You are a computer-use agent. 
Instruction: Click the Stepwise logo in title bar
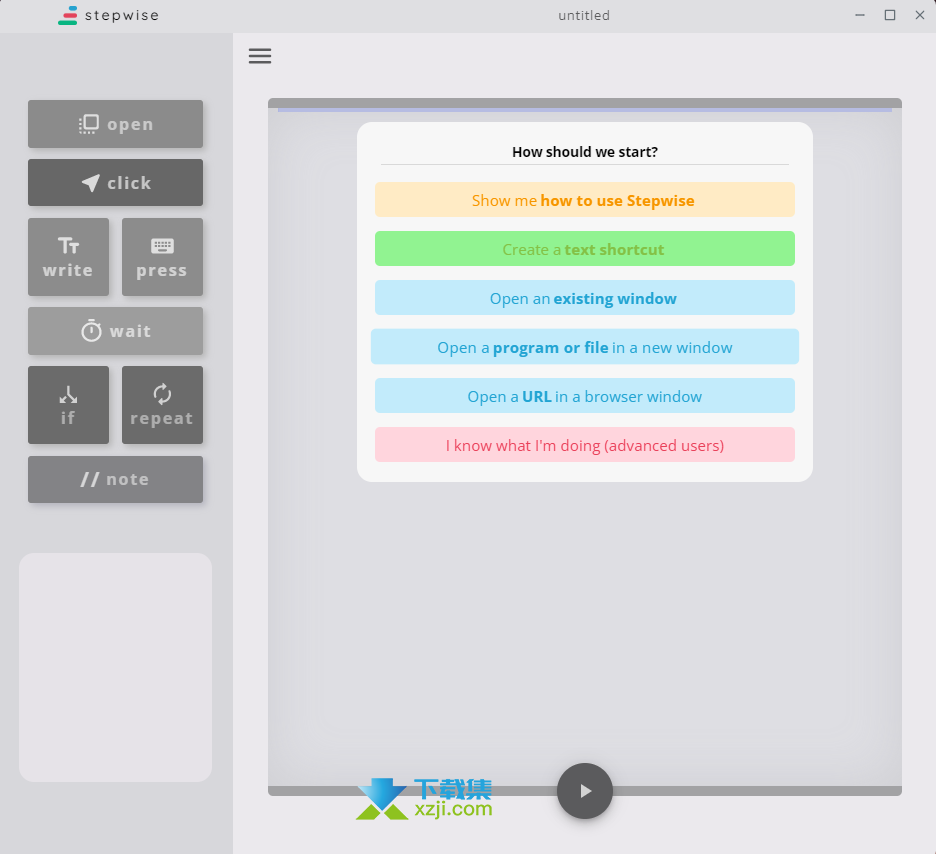(x=108, y=15)
